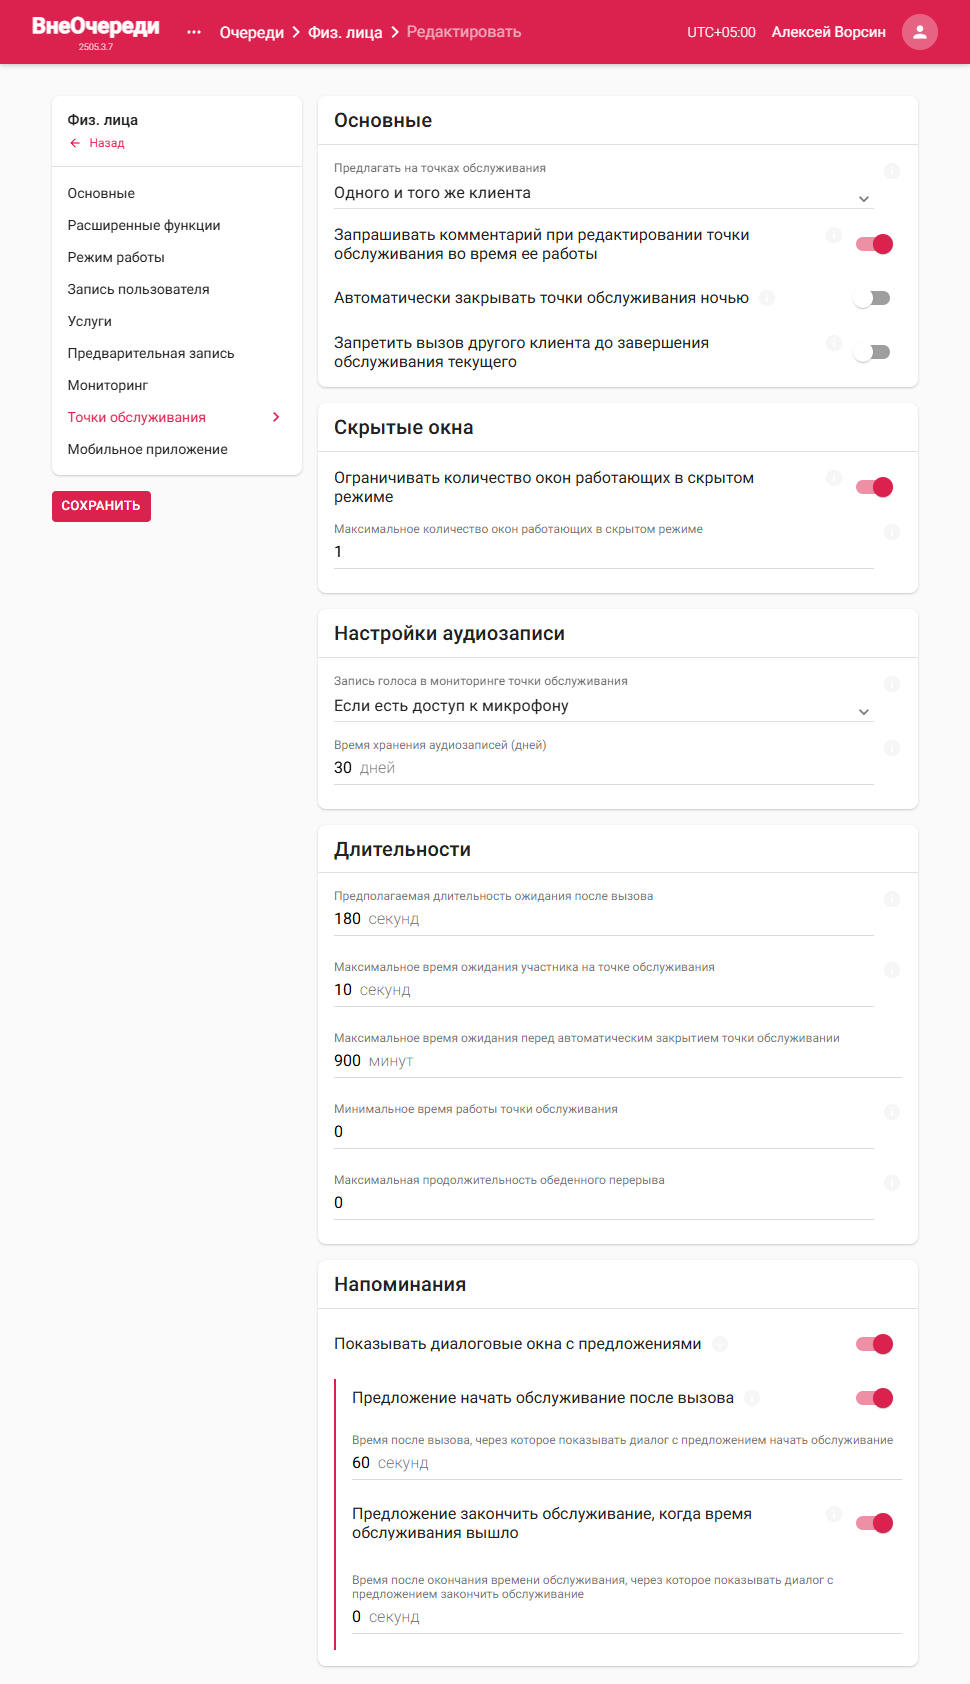Click the three-dots breadcrumb menu icon
970x1684 pixels.
194,32
